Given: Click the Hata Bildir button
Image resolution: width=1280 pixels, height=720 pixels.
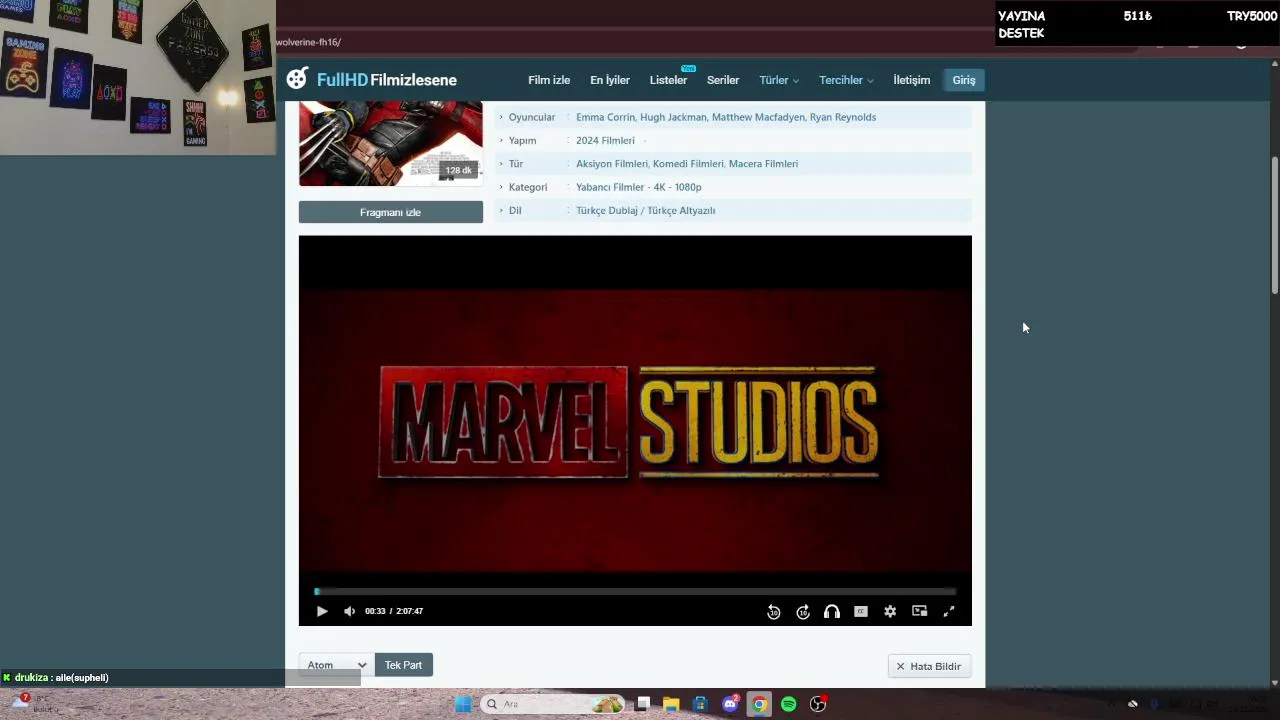Looking at the screenshot, I should pos(929,666).
